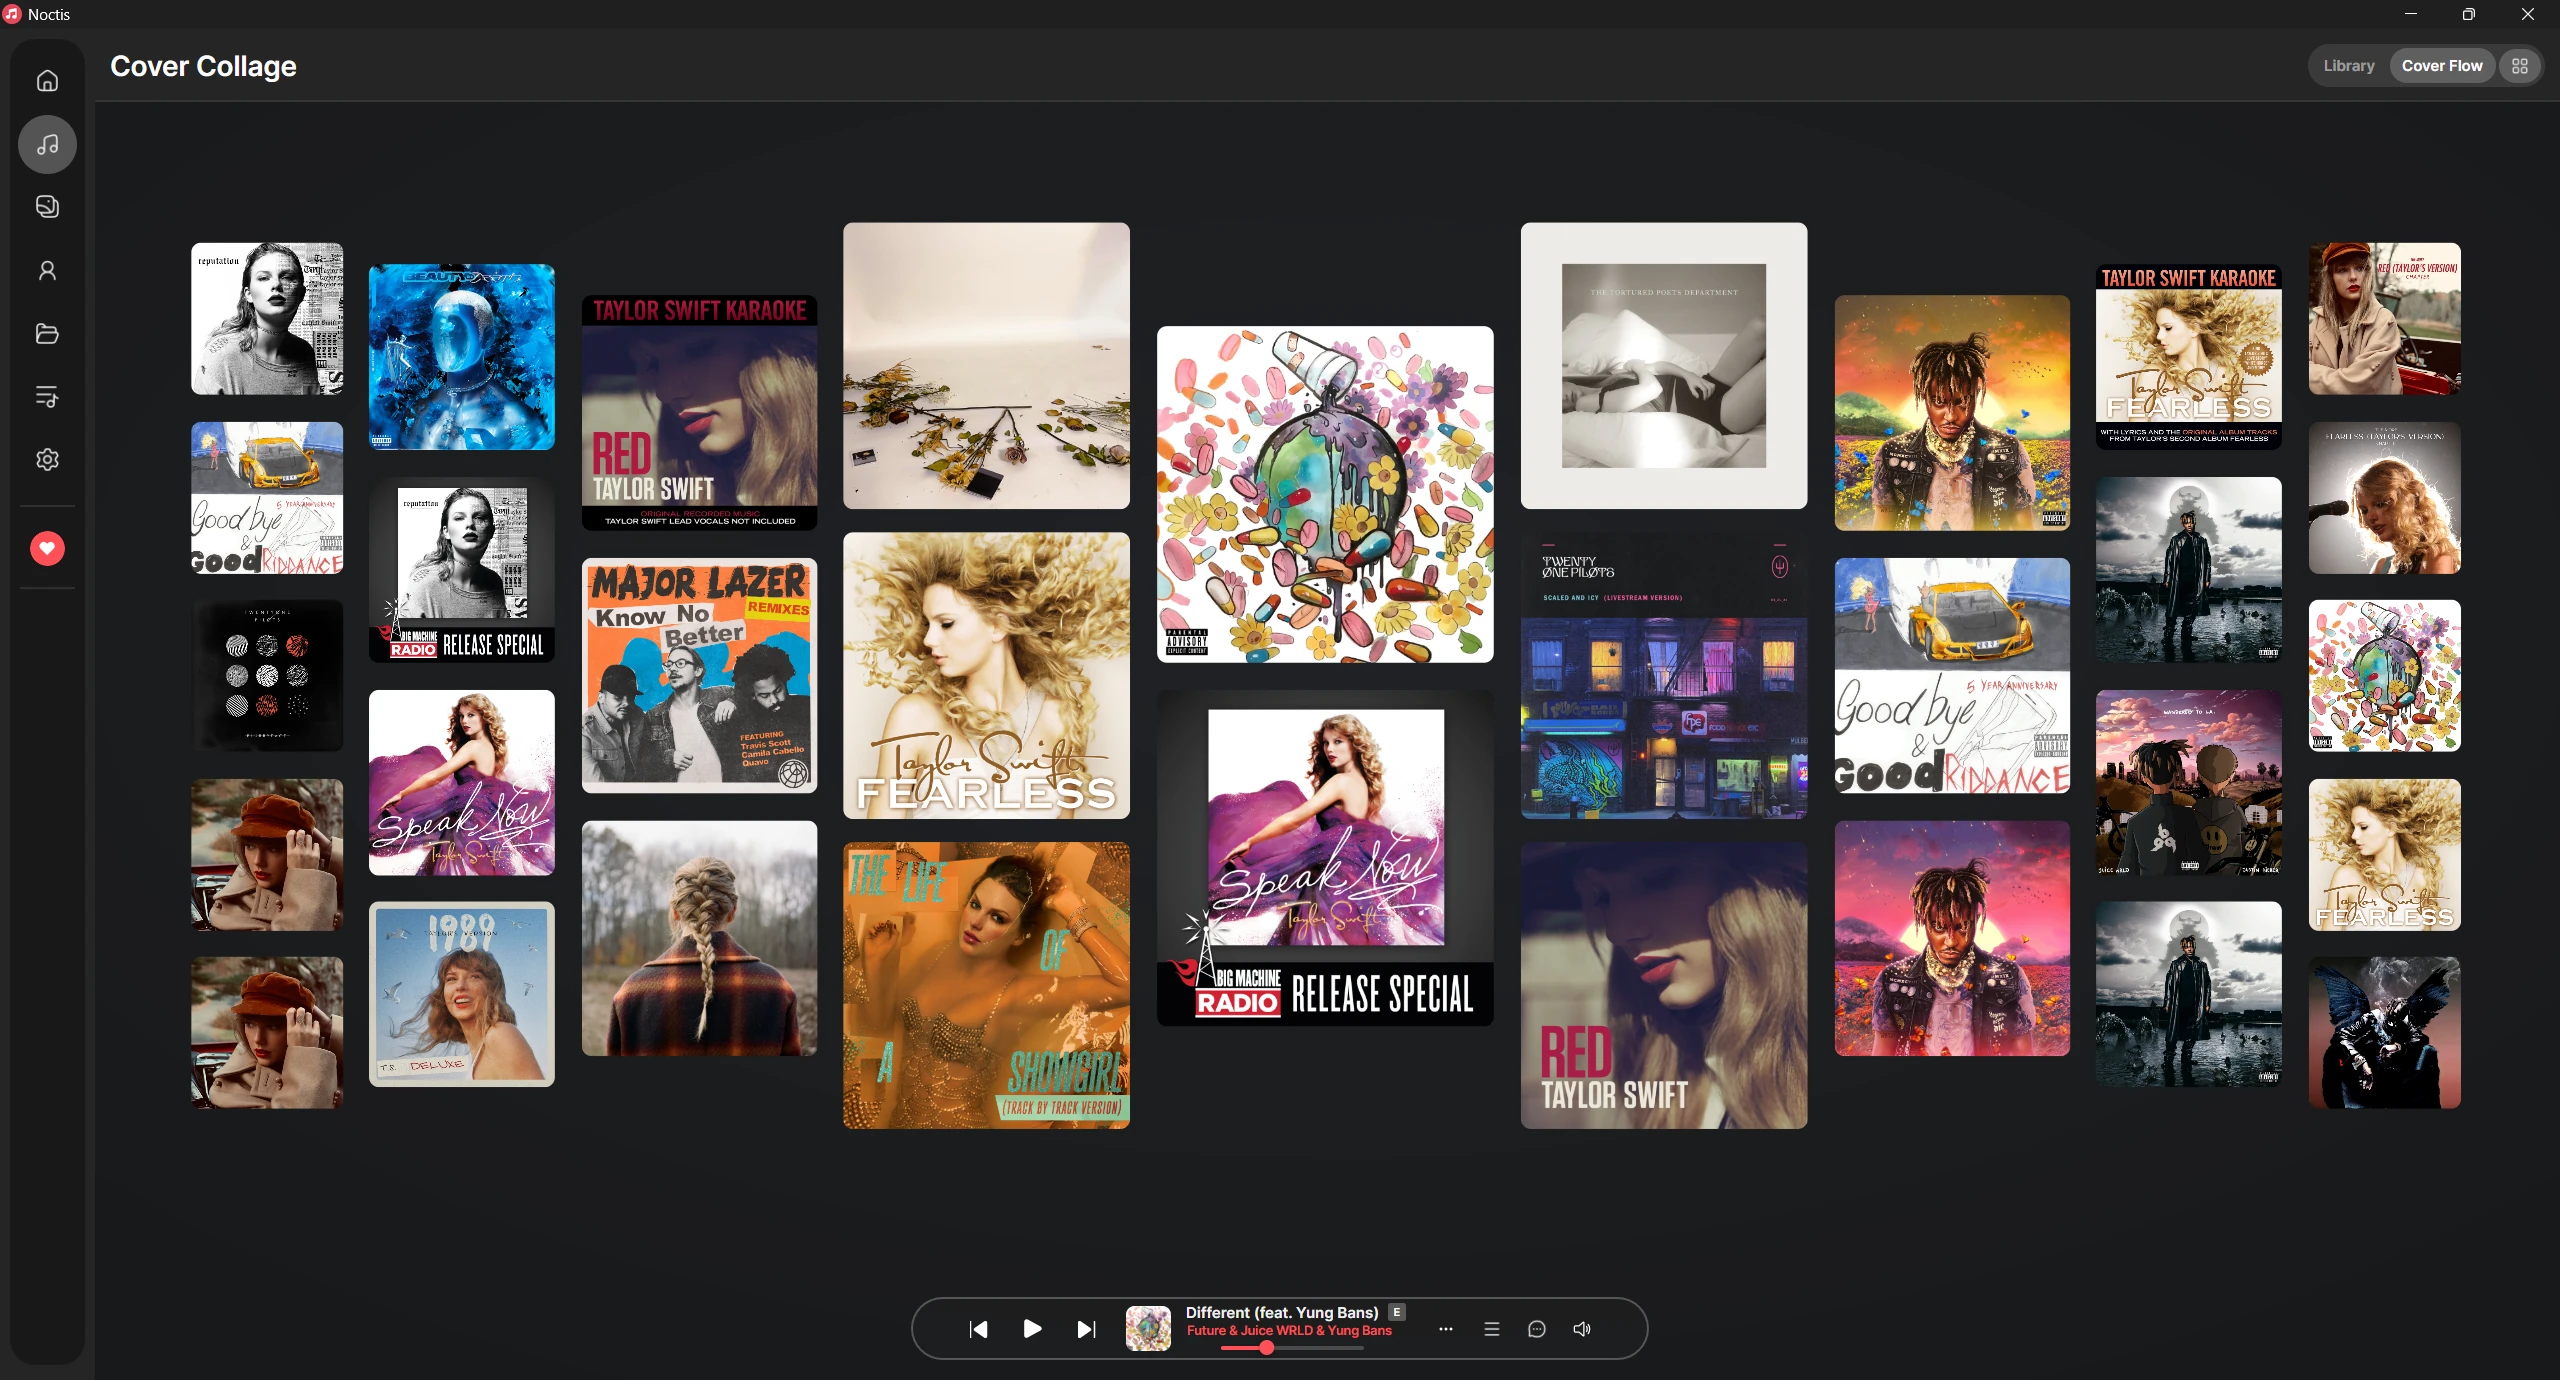The height and width of the screenshot is (1380, 2560).
Task: Switch to the Cover Flow tab
Action: [2442, 66]
